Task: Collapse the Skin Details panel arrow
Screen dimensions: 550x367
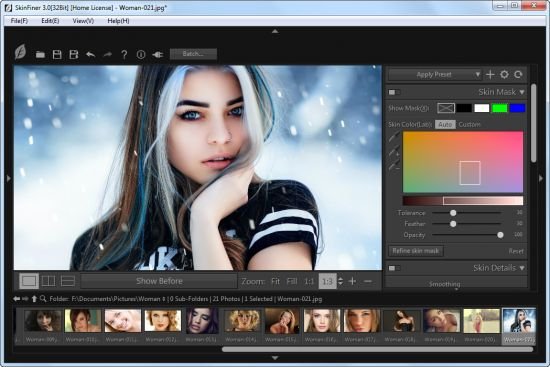Action: tap(522, 268)
